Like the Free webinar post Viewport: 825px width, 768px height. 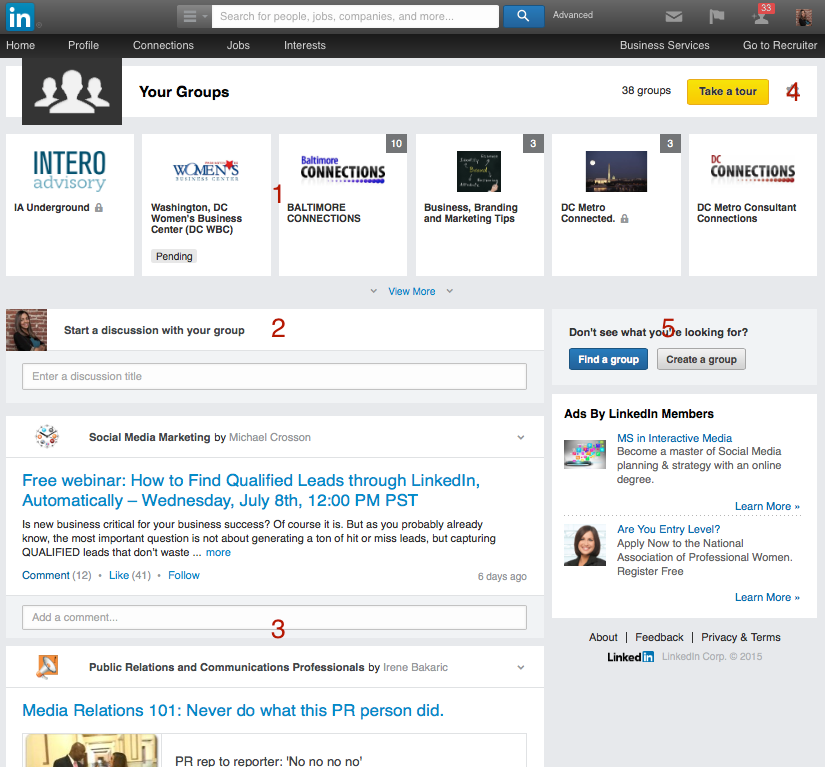tap(119, 575)
